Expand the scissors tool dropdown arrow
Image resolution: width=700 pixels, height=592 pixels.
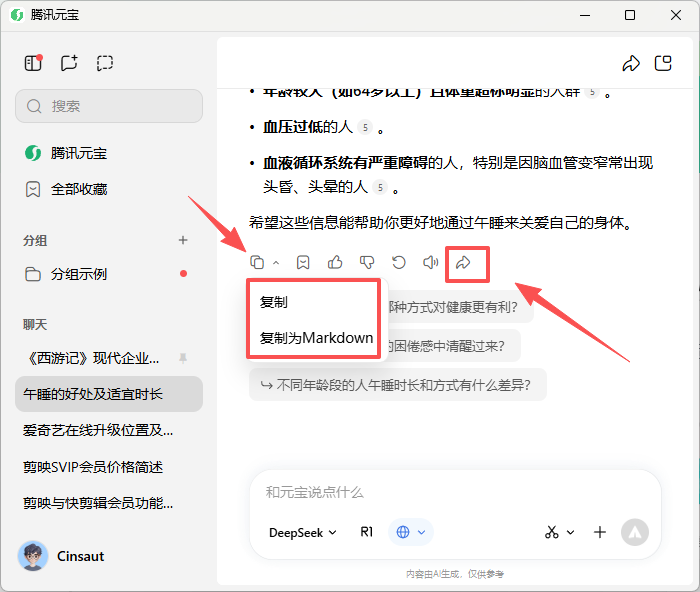[x=570, y=532]
